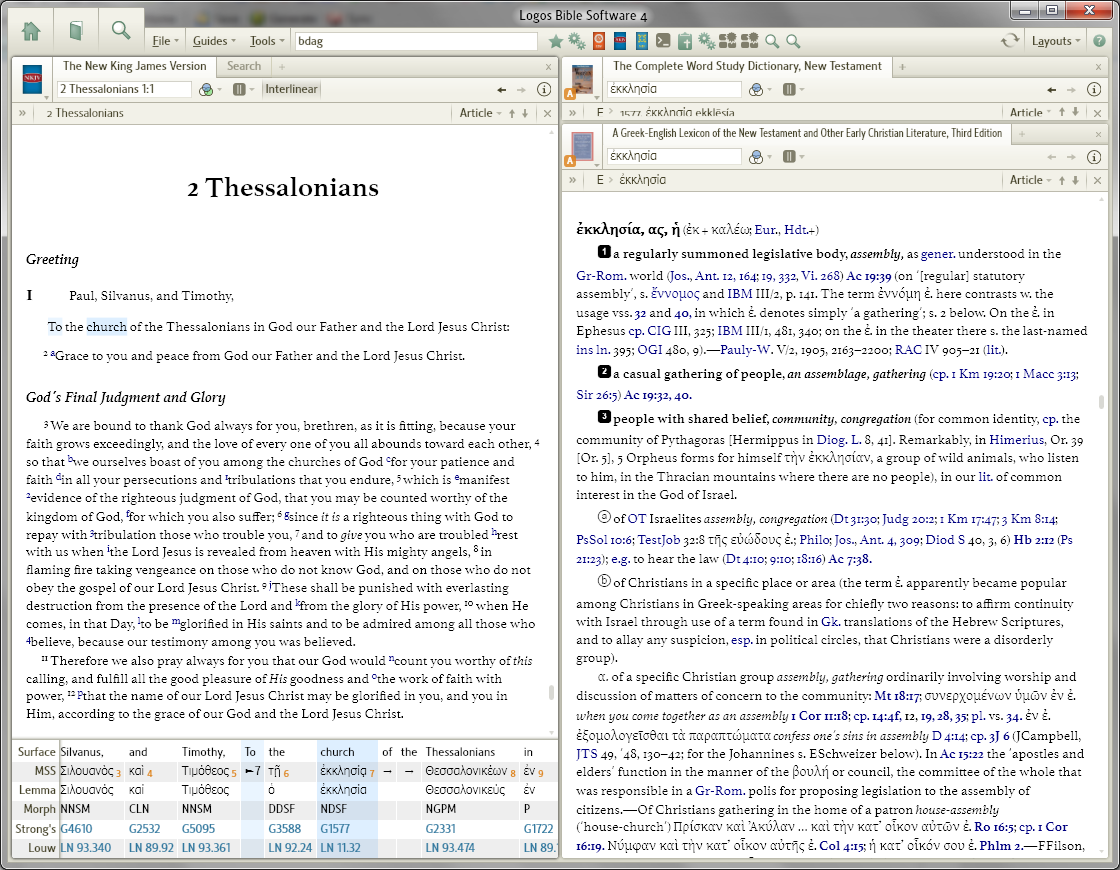This screenshot has width=1120, height=870.
Task: Click the sync refresh arrows icon
Action: 1009,41
